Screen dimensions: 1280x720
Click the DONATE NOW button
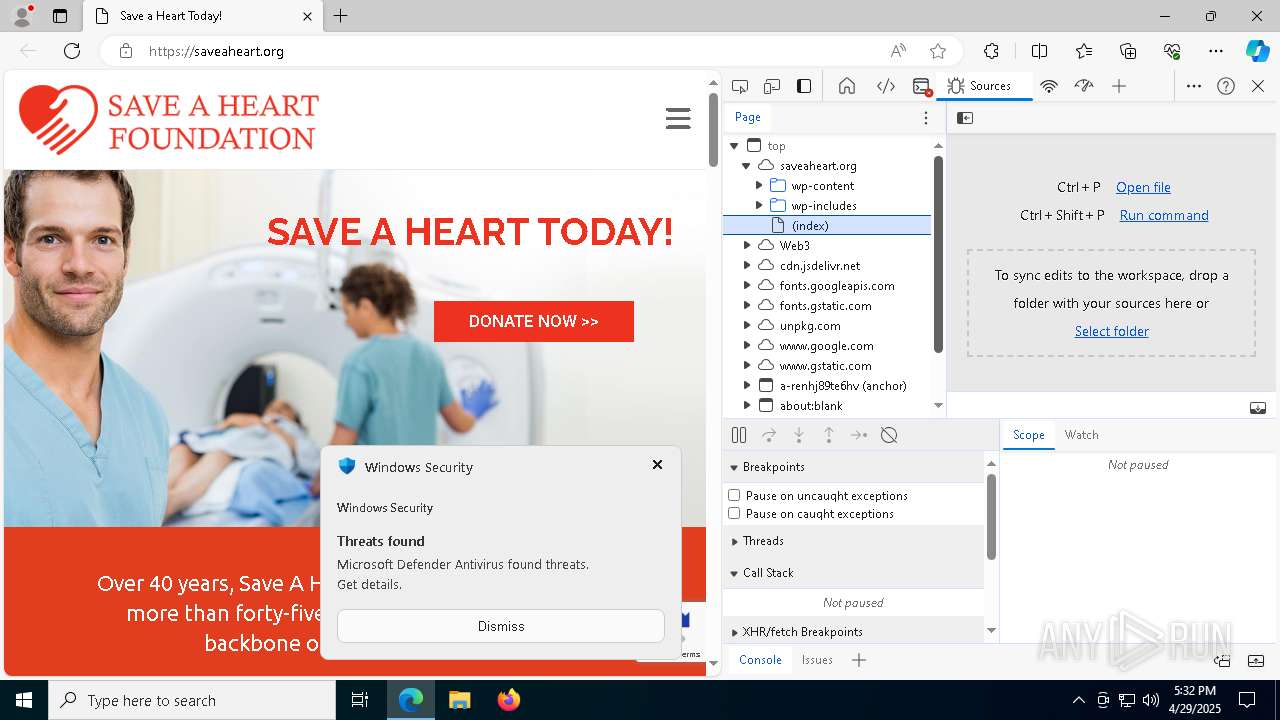point(534,321)
